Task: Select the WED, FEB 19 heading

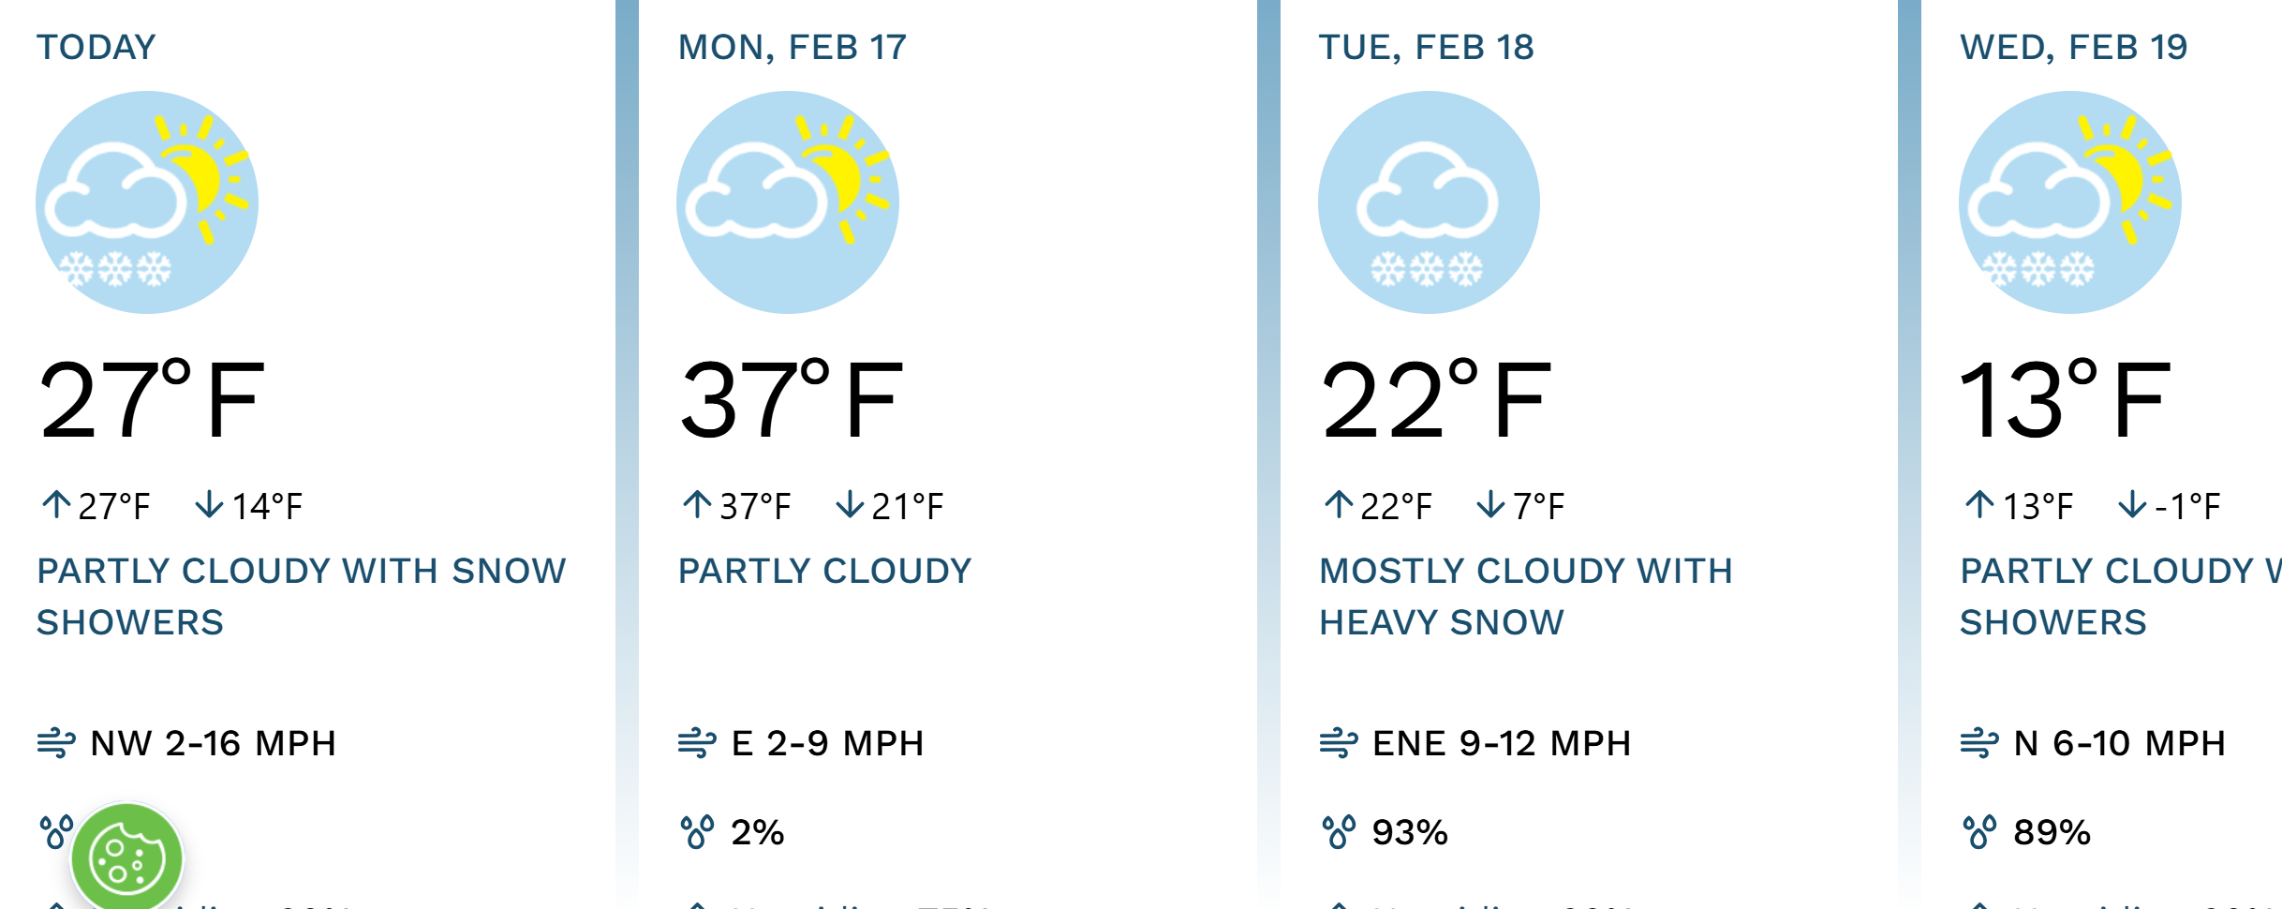Action: point(2073,47)
